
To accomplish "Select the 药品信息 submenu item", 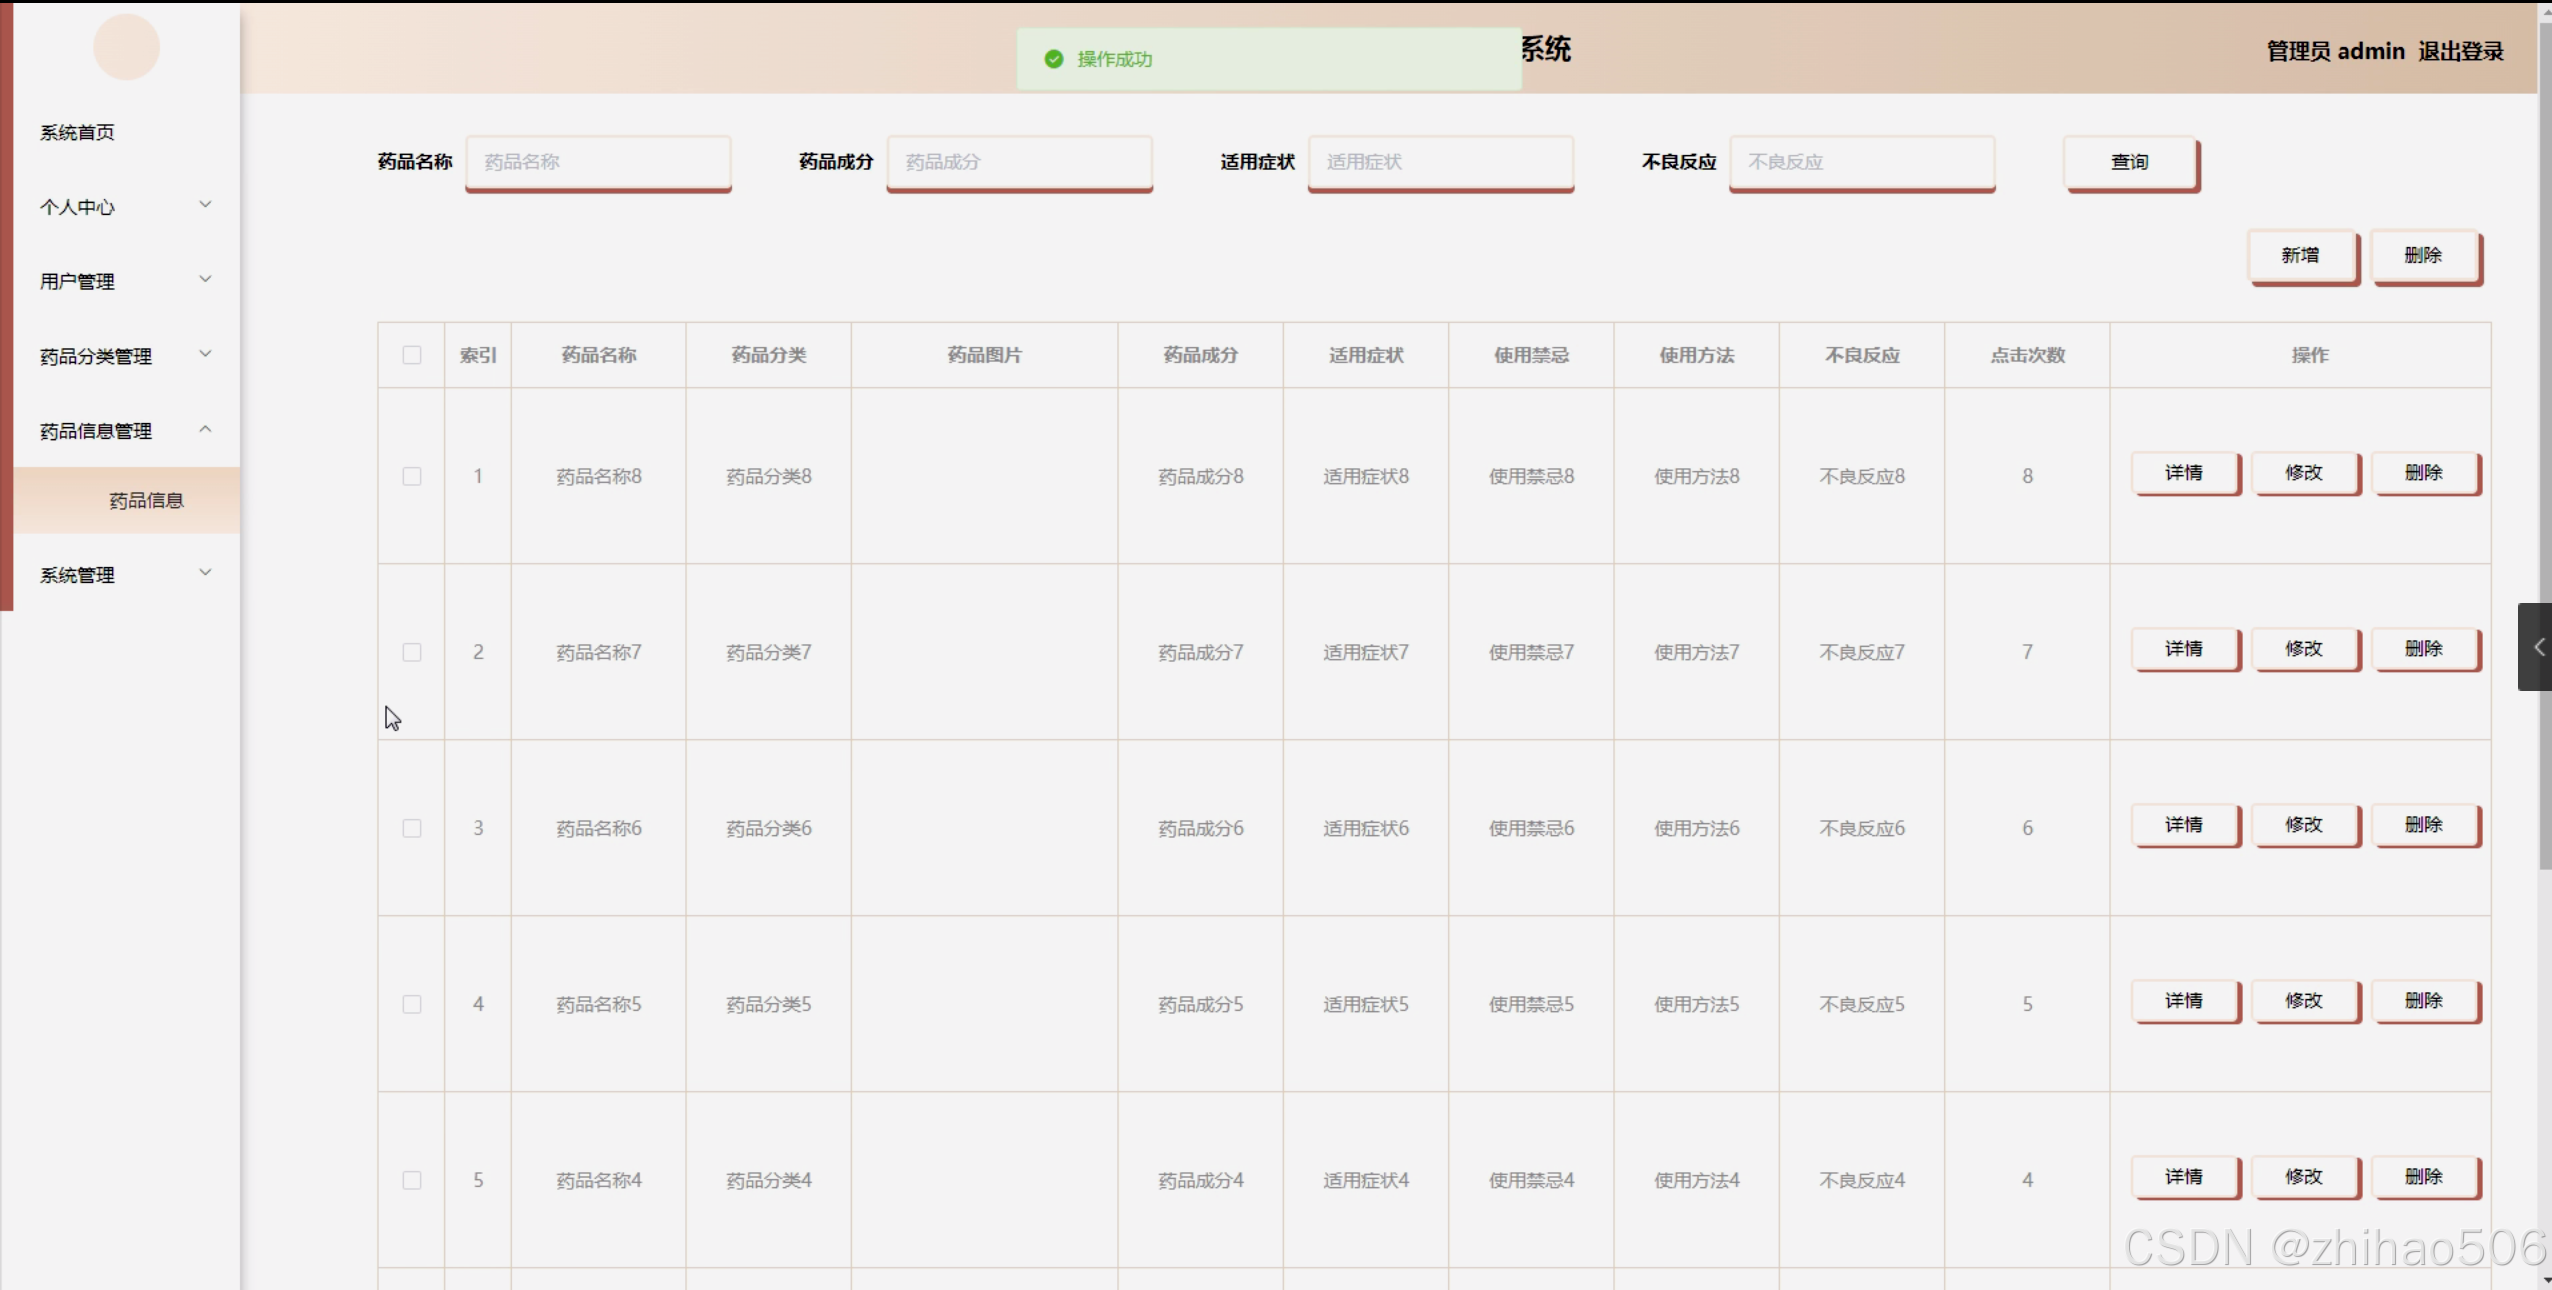I will (146, 500).
